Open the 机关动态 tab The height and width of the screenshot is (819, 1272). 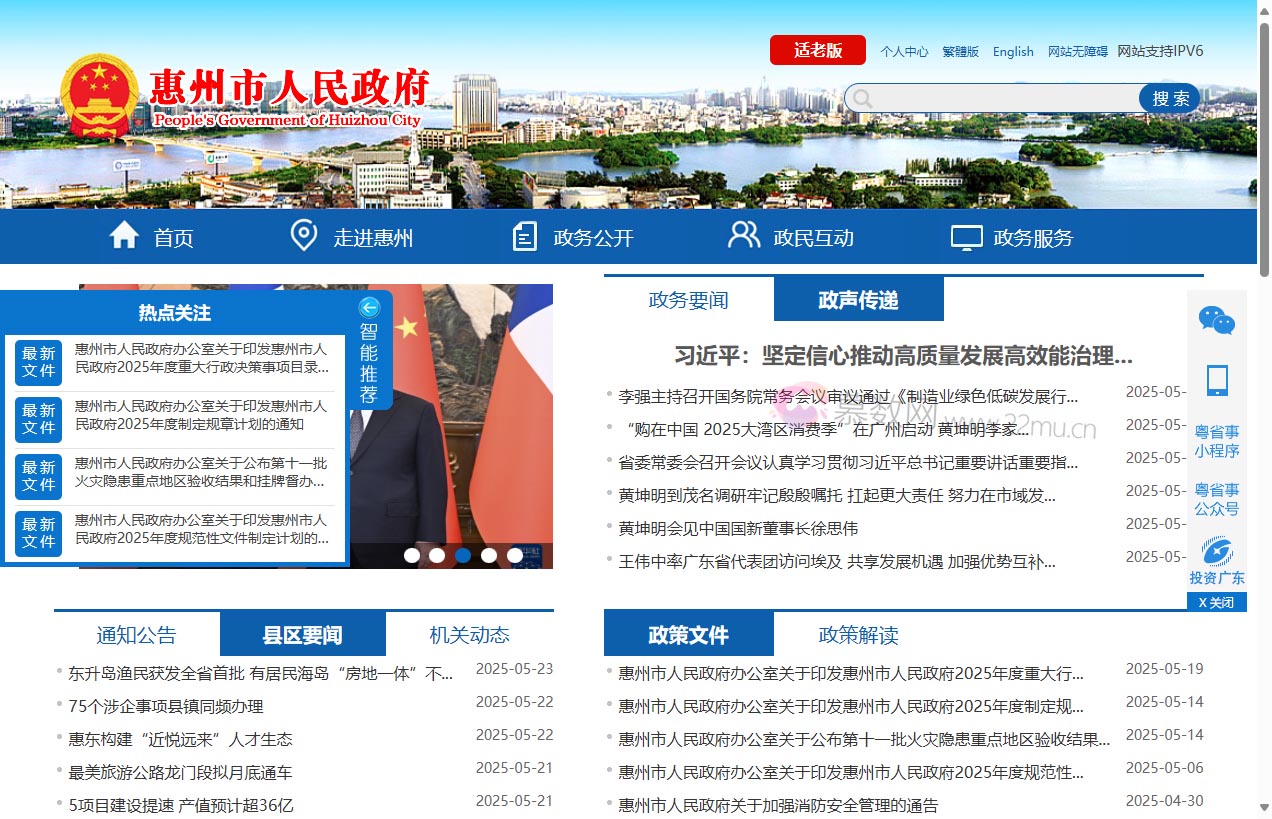469,634
